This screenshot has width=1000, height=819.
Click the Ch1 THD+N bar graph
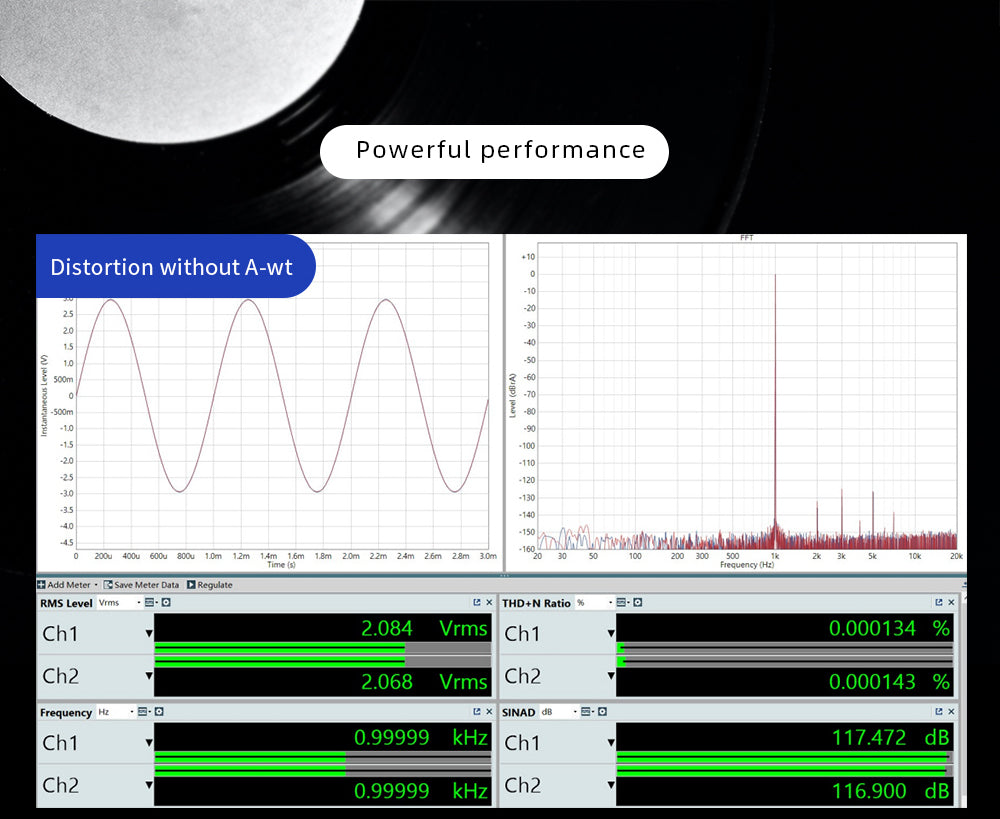coord(784,649)
